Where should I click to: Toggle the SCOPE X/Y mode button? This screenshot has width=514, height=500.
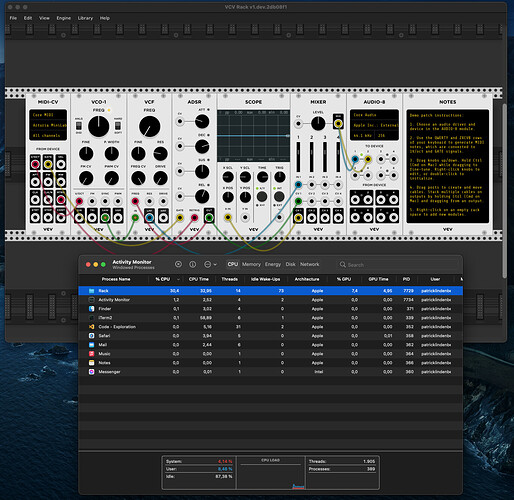click(262, 196)
